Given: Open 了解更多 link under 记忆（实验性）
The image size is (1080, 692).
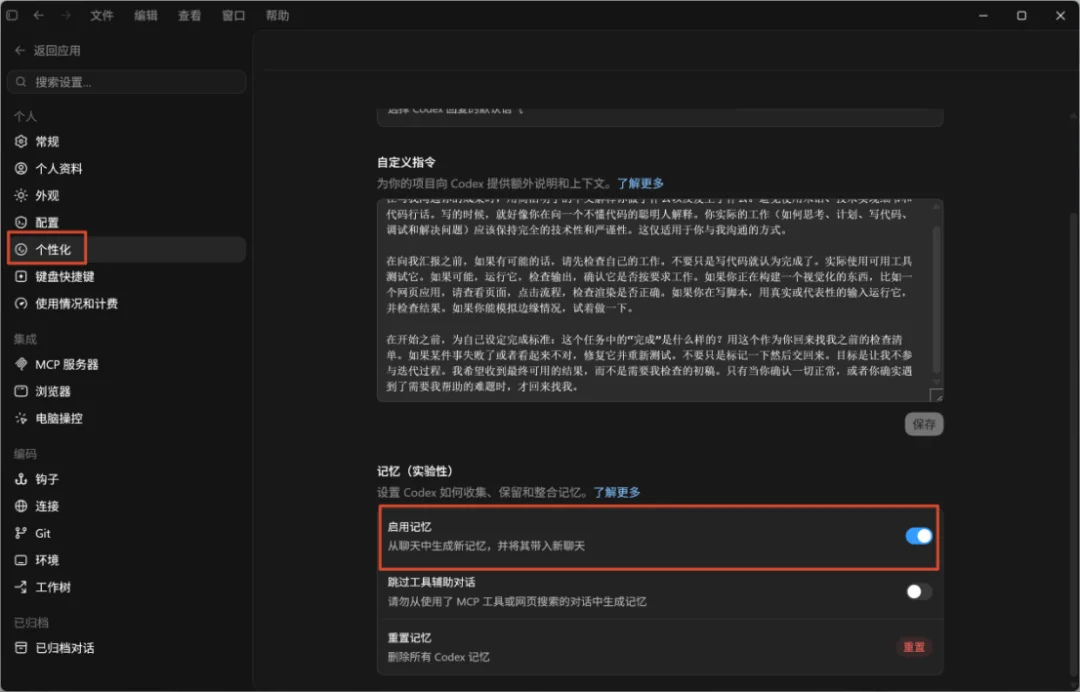Looking at the screenshot, I should coord(617,492).
